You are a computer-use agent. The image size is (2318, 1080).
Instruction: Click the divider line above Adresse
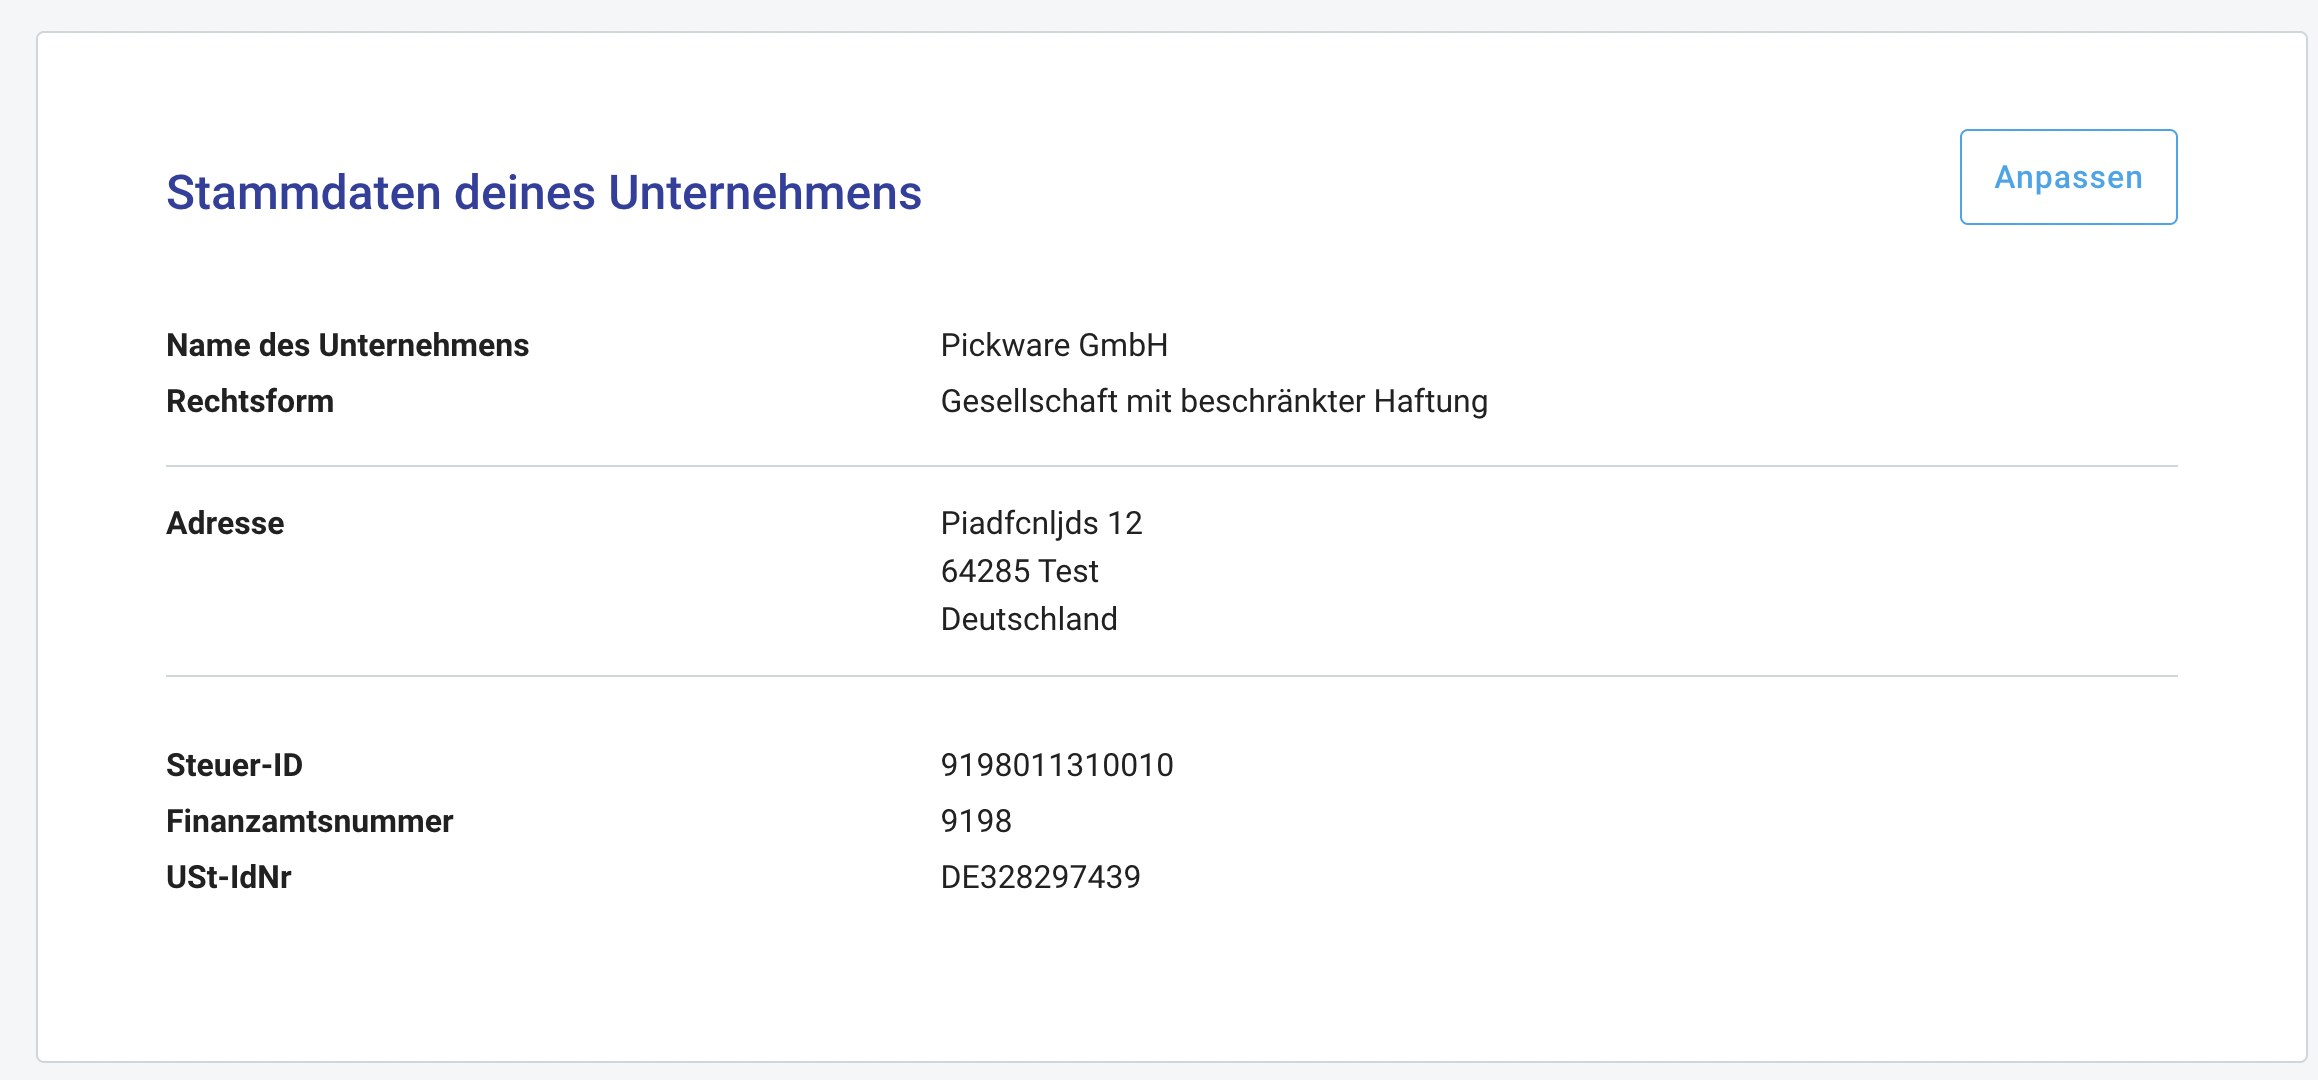click(1171, 466)
